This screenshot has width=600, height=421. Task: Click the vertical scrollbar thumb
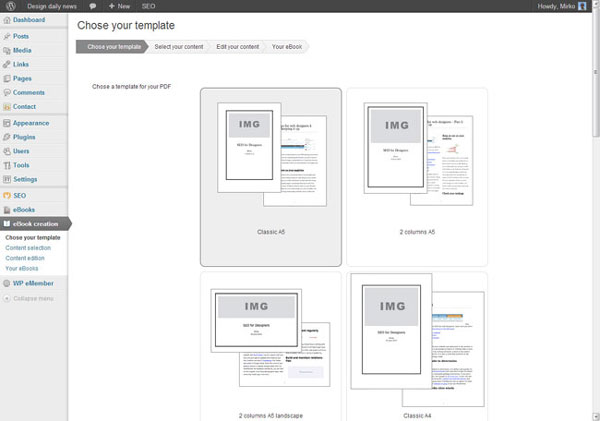point(596,73)
